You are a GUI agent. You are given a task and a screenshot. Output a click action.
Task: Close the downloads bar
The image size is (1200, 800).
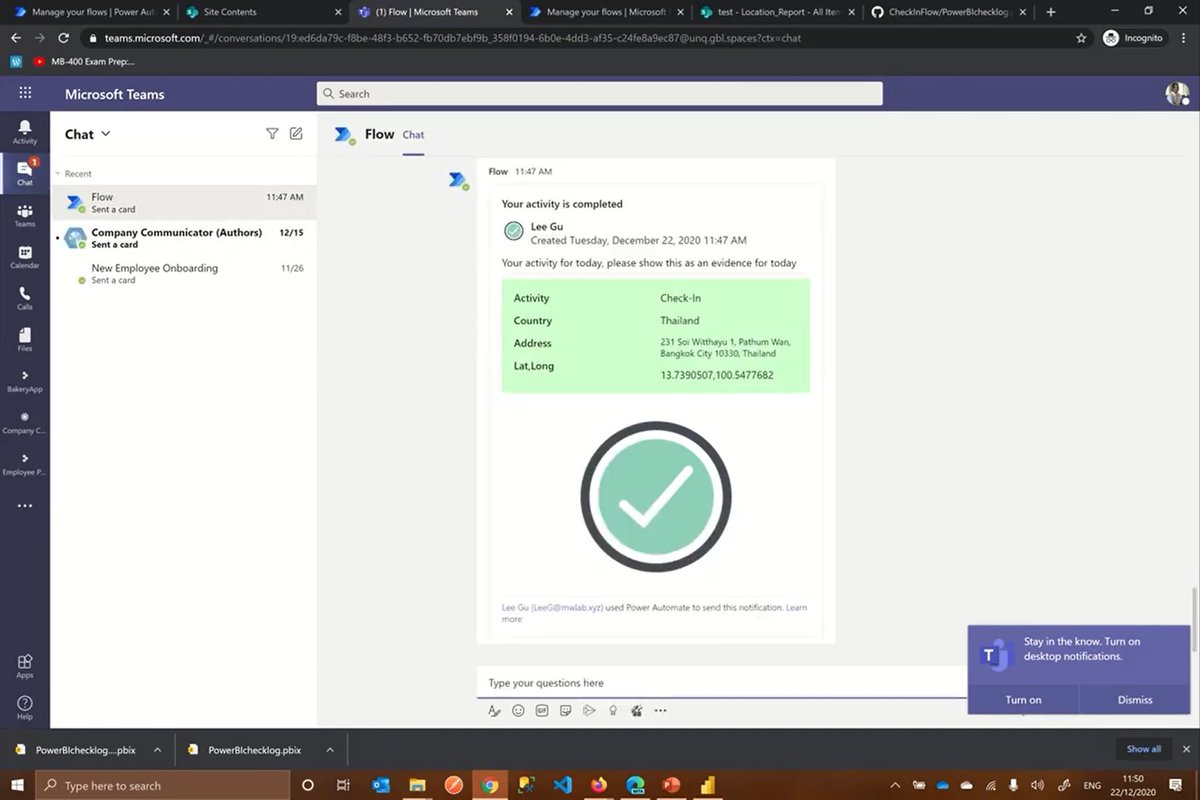(x=1187, y=749)
